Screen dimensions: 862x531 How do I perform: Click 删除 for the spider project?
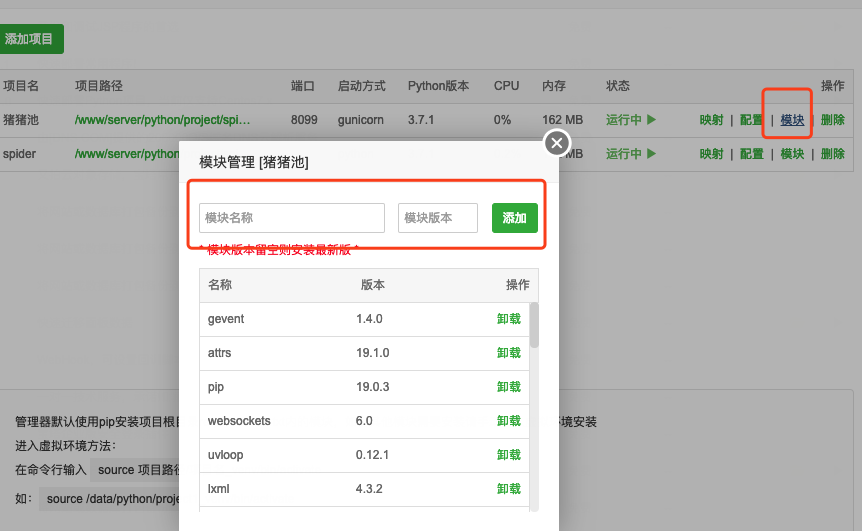(x=832, y=154)
